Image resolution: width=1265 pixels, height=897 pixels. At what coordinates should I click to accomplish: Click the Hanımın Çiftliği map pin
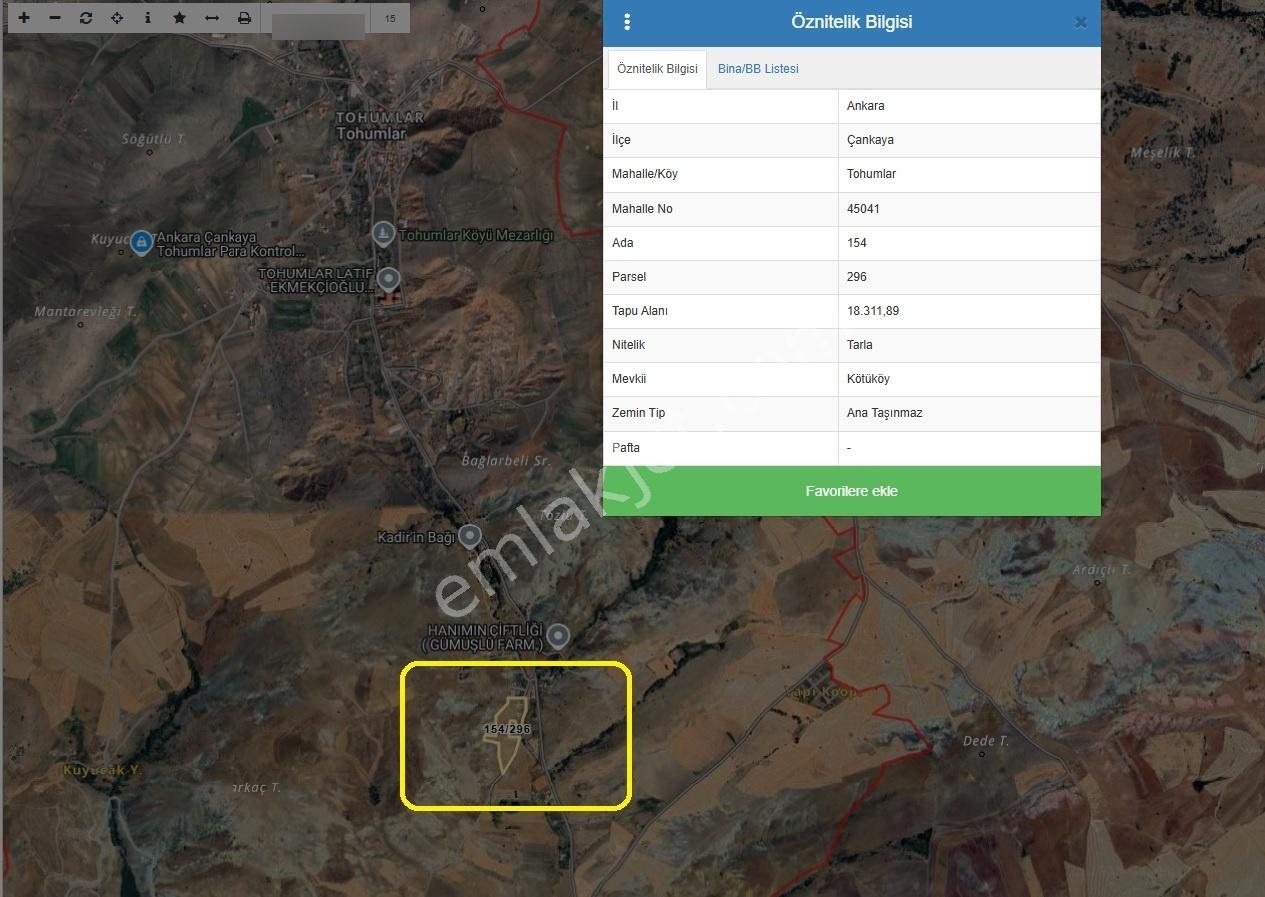tap(558, 635)
